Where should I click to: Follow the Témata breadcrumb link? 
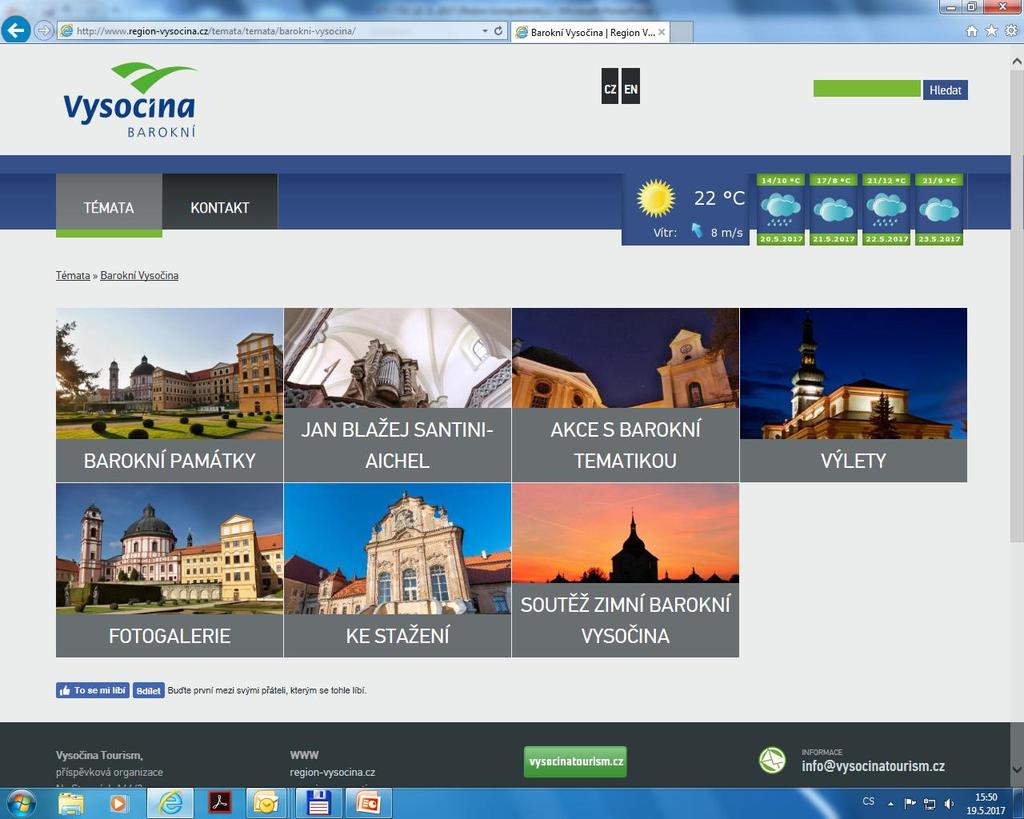click(x=73, y=276)
